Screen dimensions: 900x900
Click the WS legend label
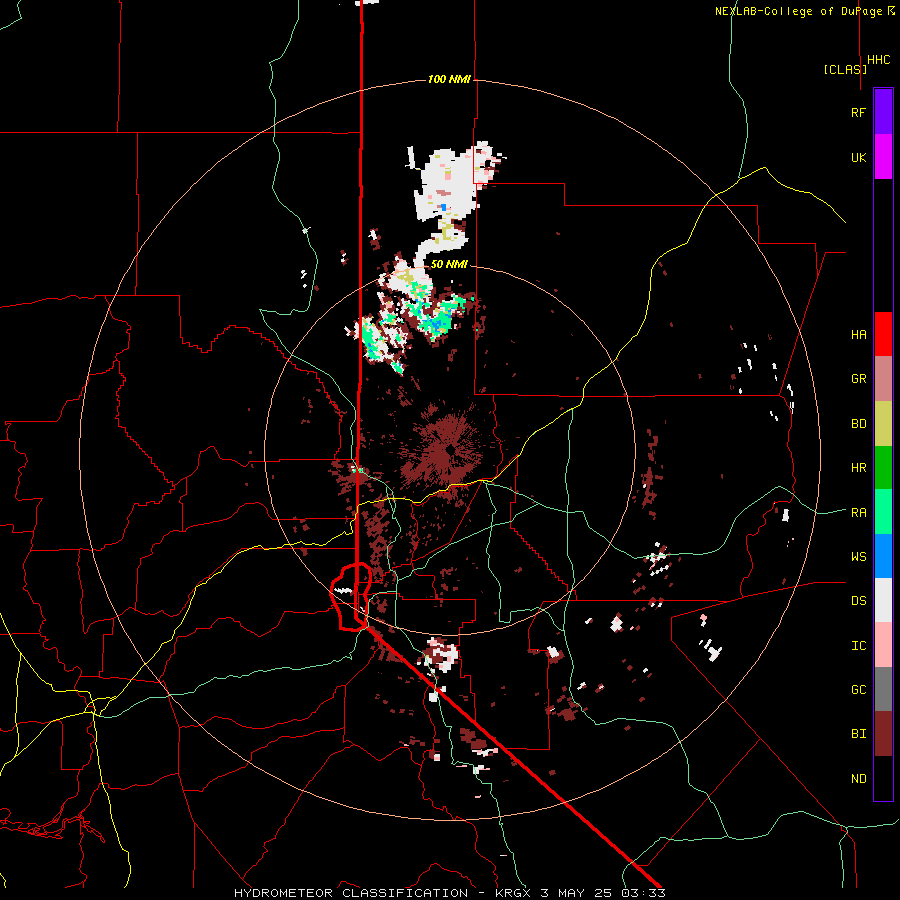coord(858,557)
